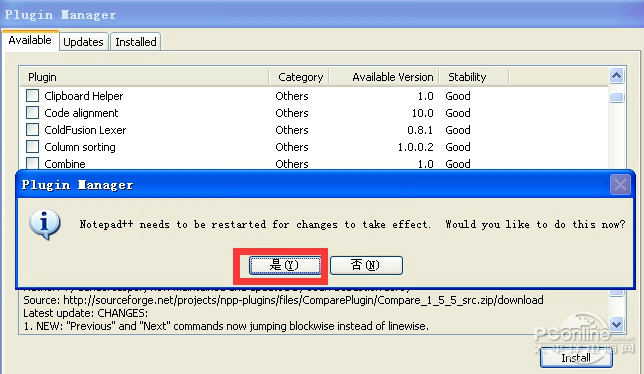Switch to the Updates tab
The height and width of the screenshot is (374, 644).
tap(83, 42)
